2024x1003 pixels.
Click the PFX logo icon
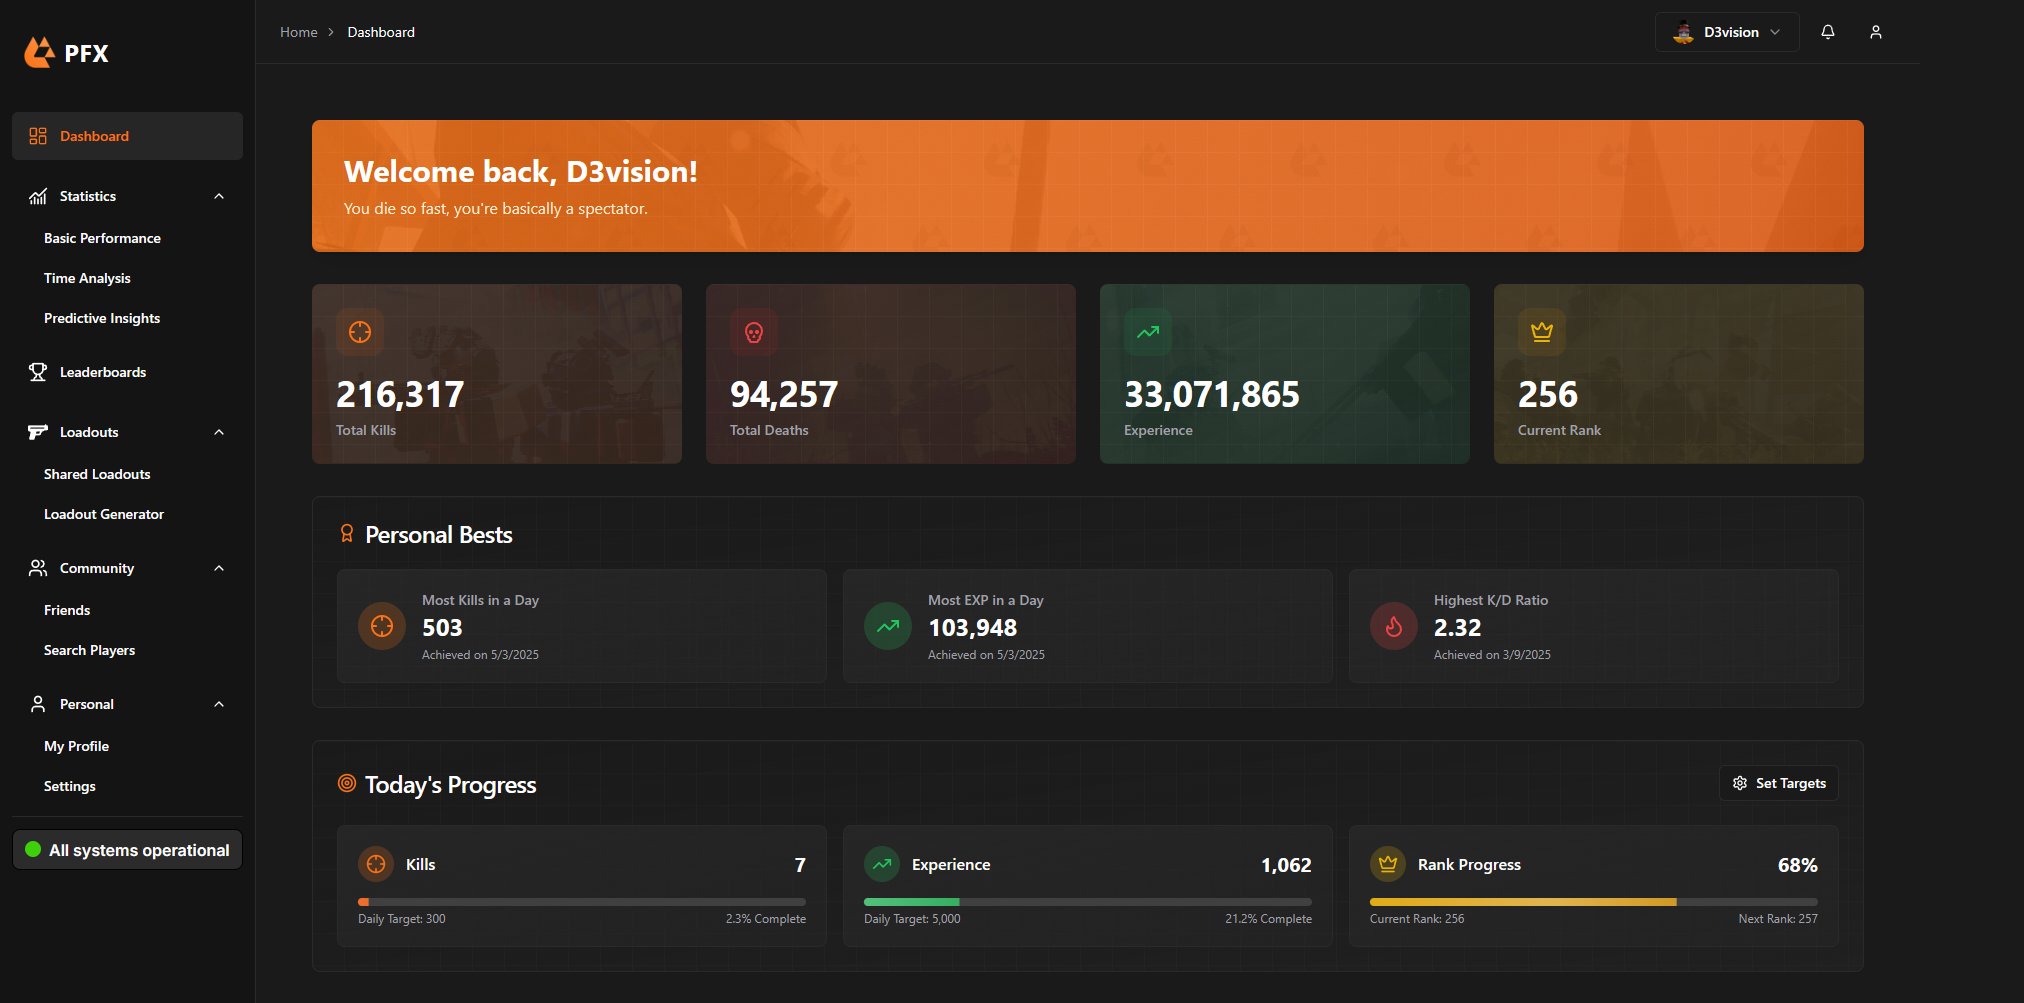tap(38, 51)
